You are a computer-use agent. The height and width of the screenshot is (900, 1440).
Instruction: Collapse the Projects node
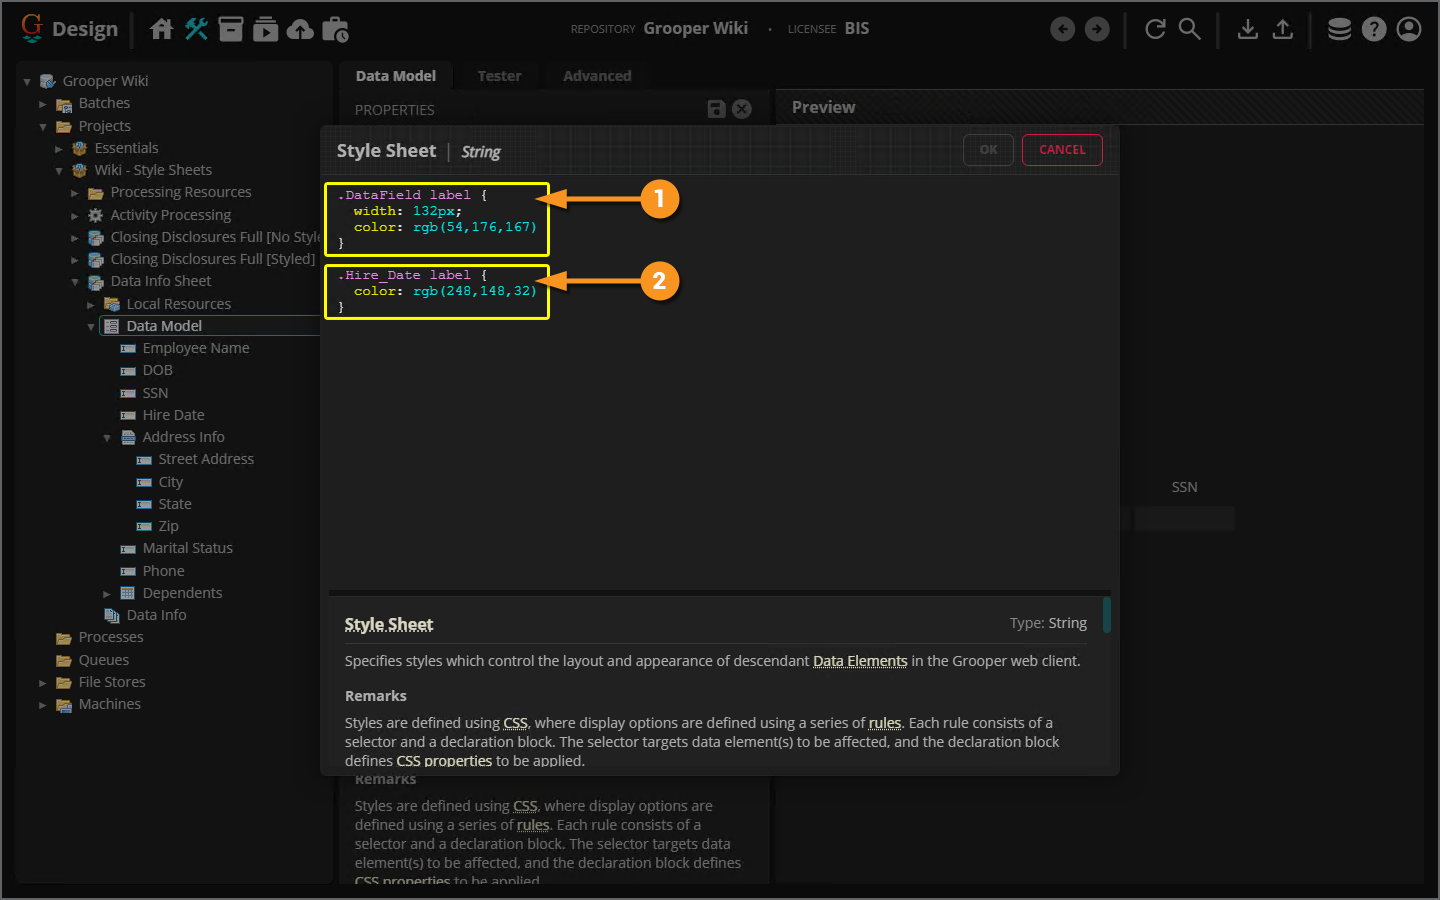43,127
